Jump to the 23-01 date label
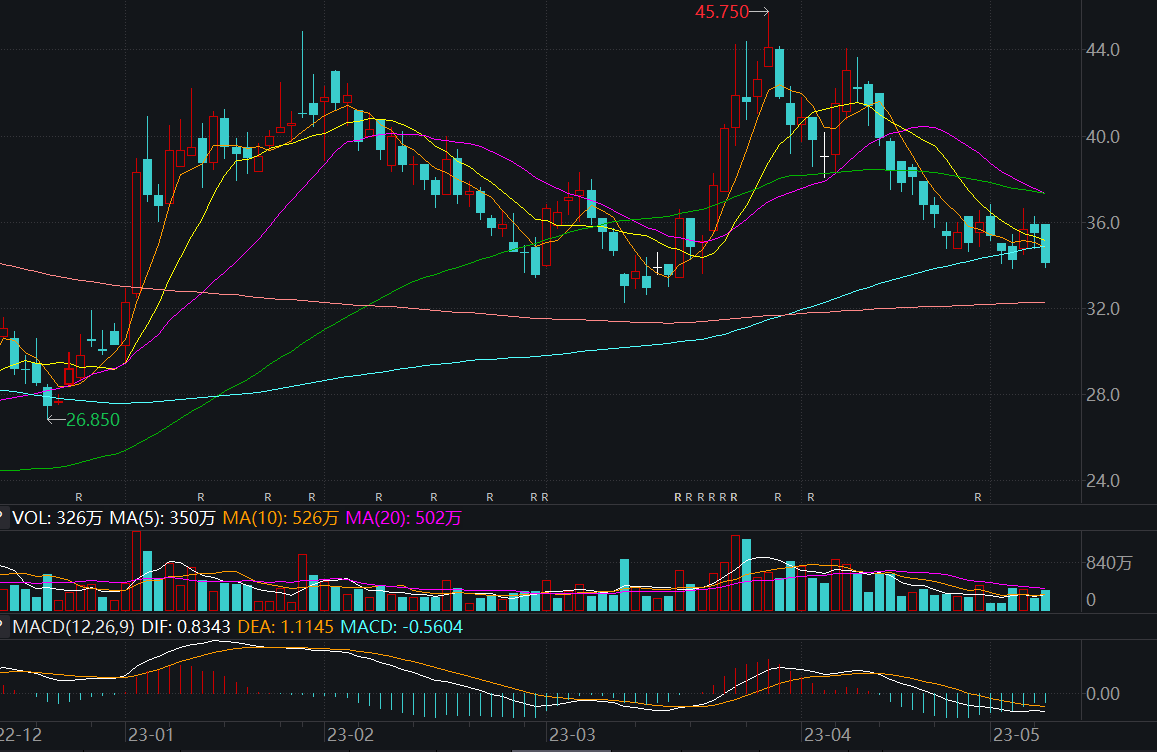Image resolution: width=1157 pixels, height=752 pixels. pyautogui.click(x=151, y=735)
